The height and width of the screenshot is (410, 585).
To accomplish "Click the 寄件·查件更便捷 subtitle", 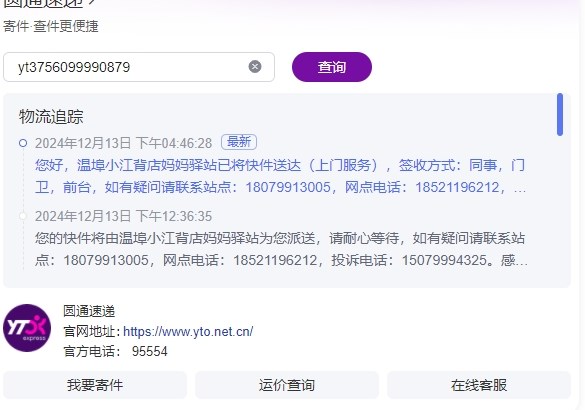I will [51, 26].
